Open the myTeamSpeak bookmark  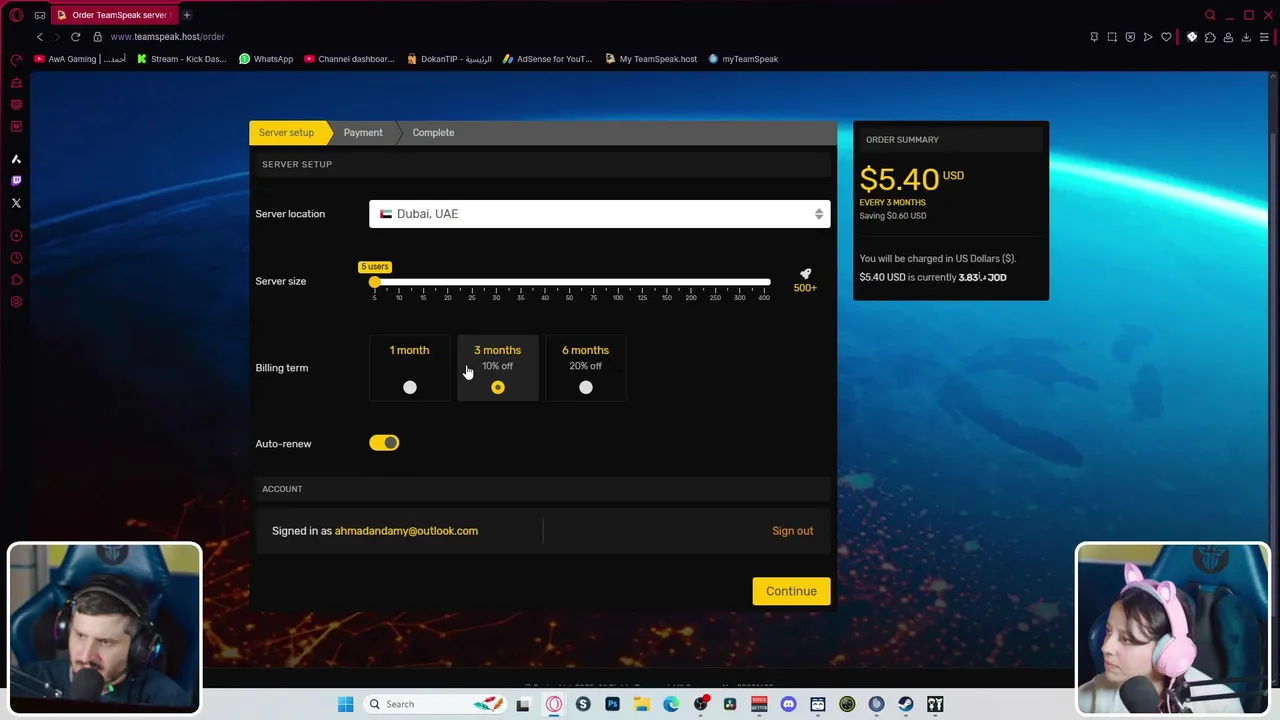[x=743, y=59]
